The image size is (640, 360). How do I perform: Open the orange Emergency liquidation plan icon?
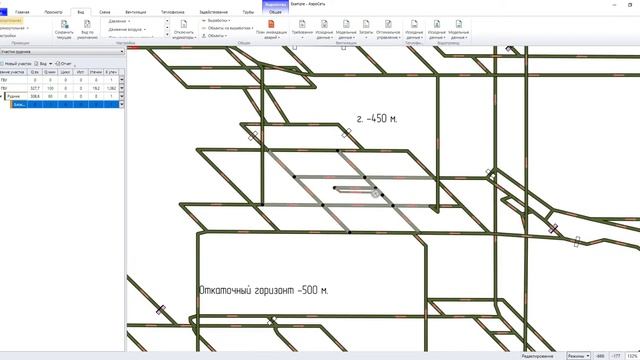(x=271, y=24)
